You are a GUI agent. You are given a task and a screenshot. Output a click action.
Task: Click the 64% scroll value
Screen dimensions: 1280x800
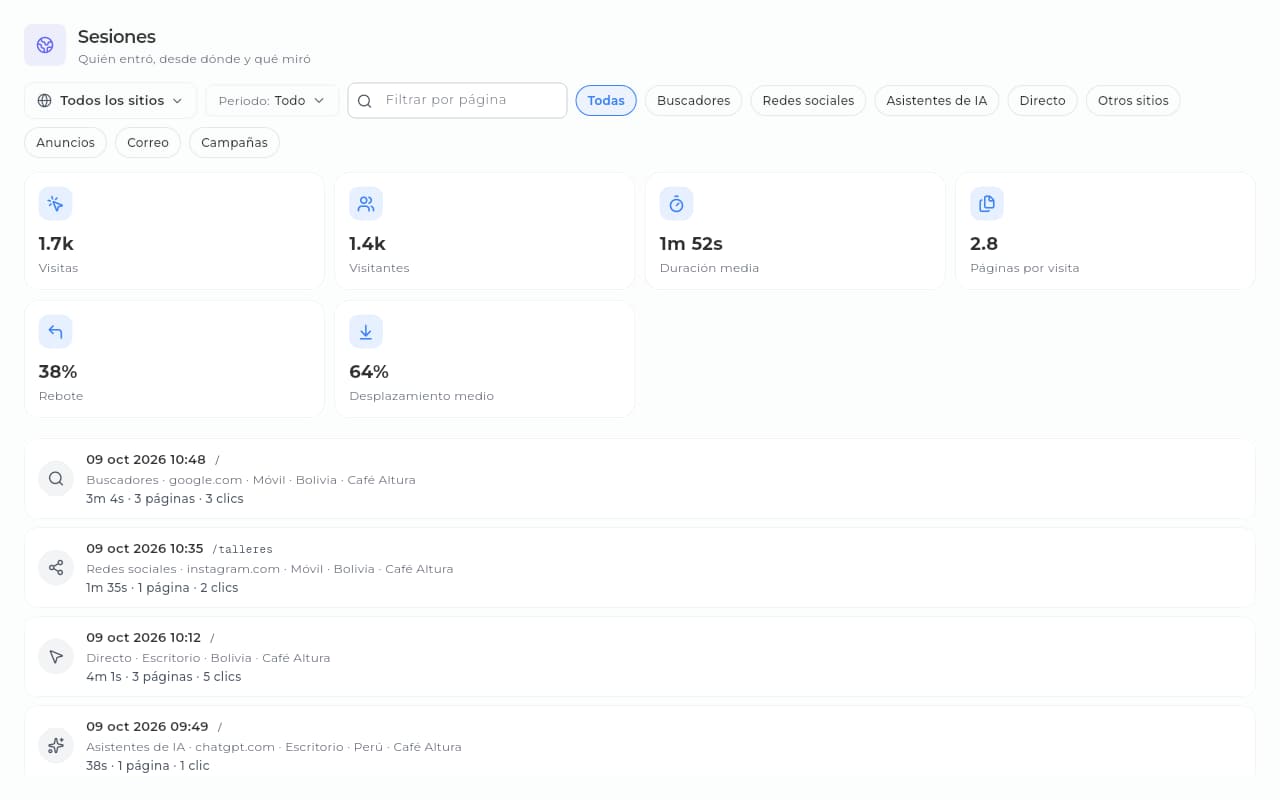[369, 372]
